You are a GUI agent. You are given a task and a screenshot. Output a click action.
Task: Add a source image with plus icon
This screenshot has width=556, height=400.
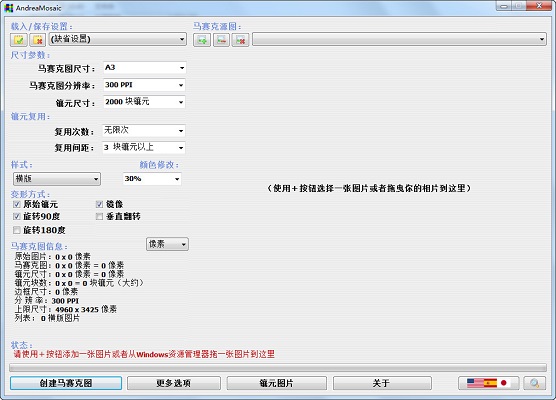[x=202, y=40]
